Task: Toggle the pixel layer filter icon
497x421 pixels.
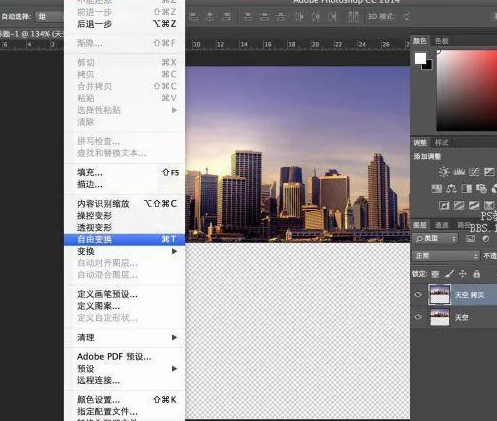Action: click(470, 239)
